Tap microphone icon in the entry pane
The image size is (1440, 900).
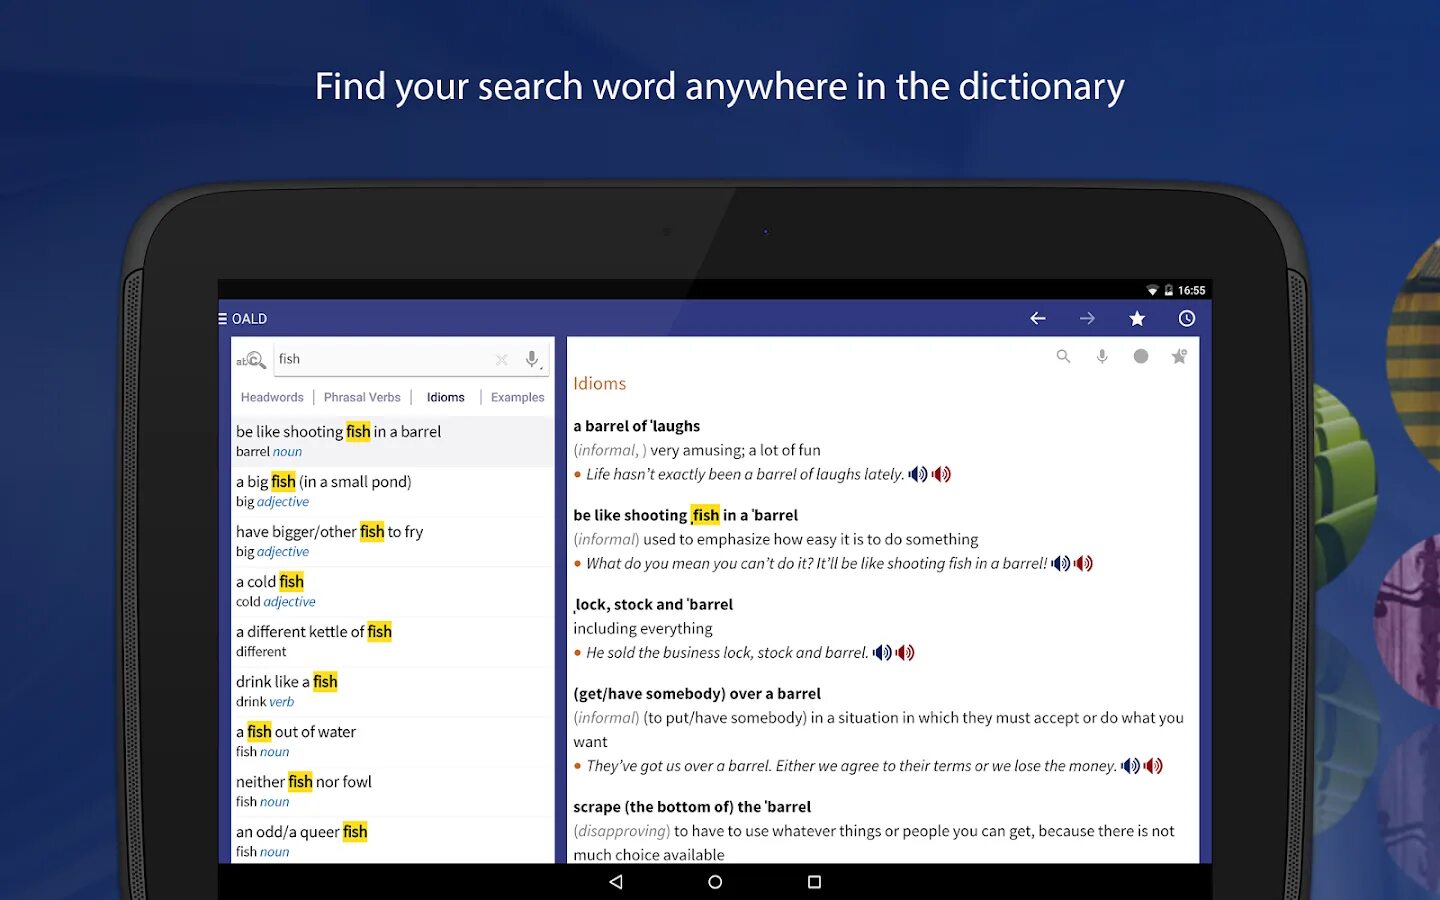click(x=1102, y=356)
